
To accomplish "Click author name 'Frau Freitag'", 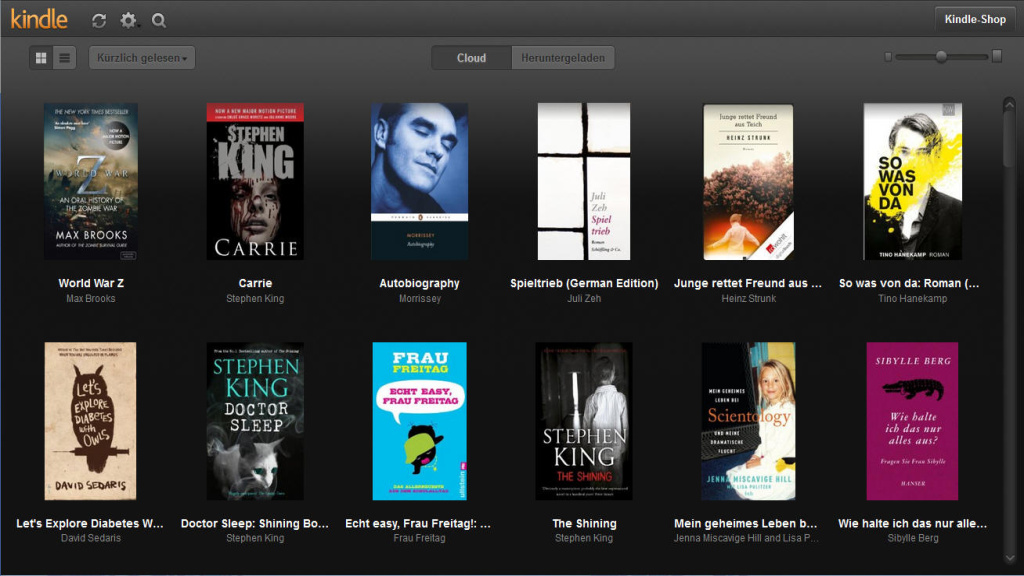I will (x=419, y=538).
